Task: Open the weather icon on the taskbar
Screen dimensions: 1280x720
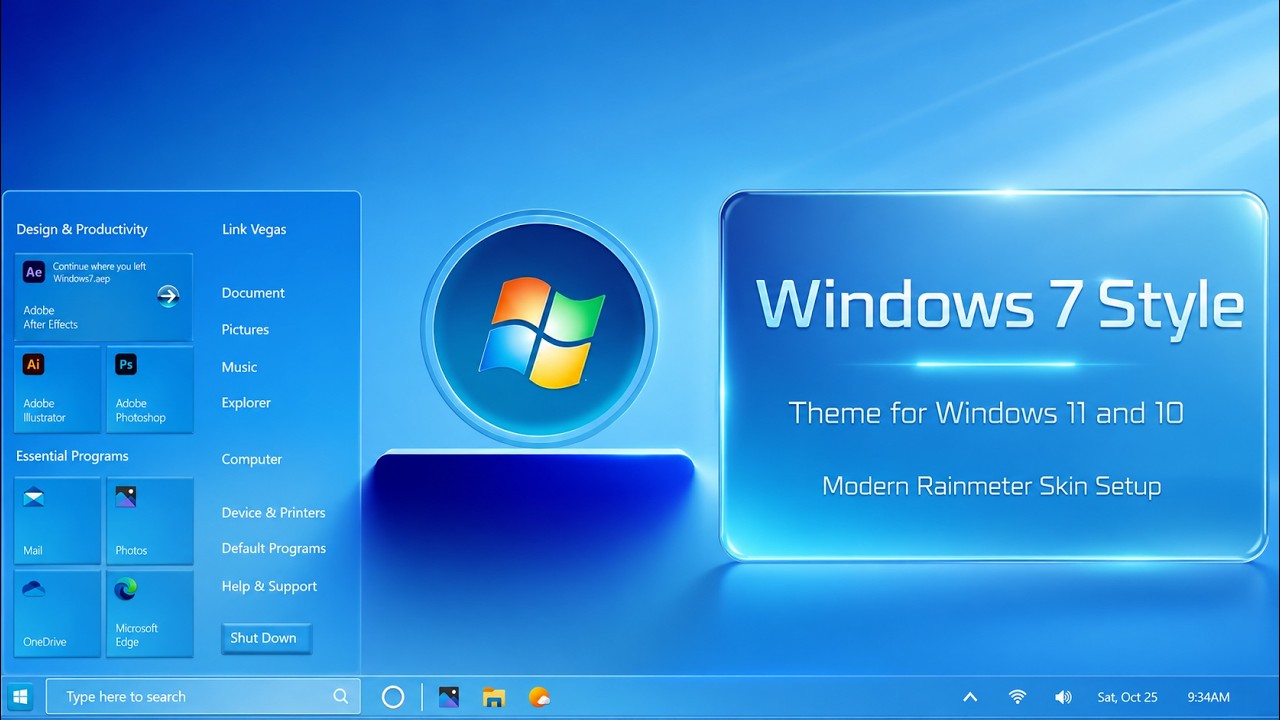Action: point(540,697)
